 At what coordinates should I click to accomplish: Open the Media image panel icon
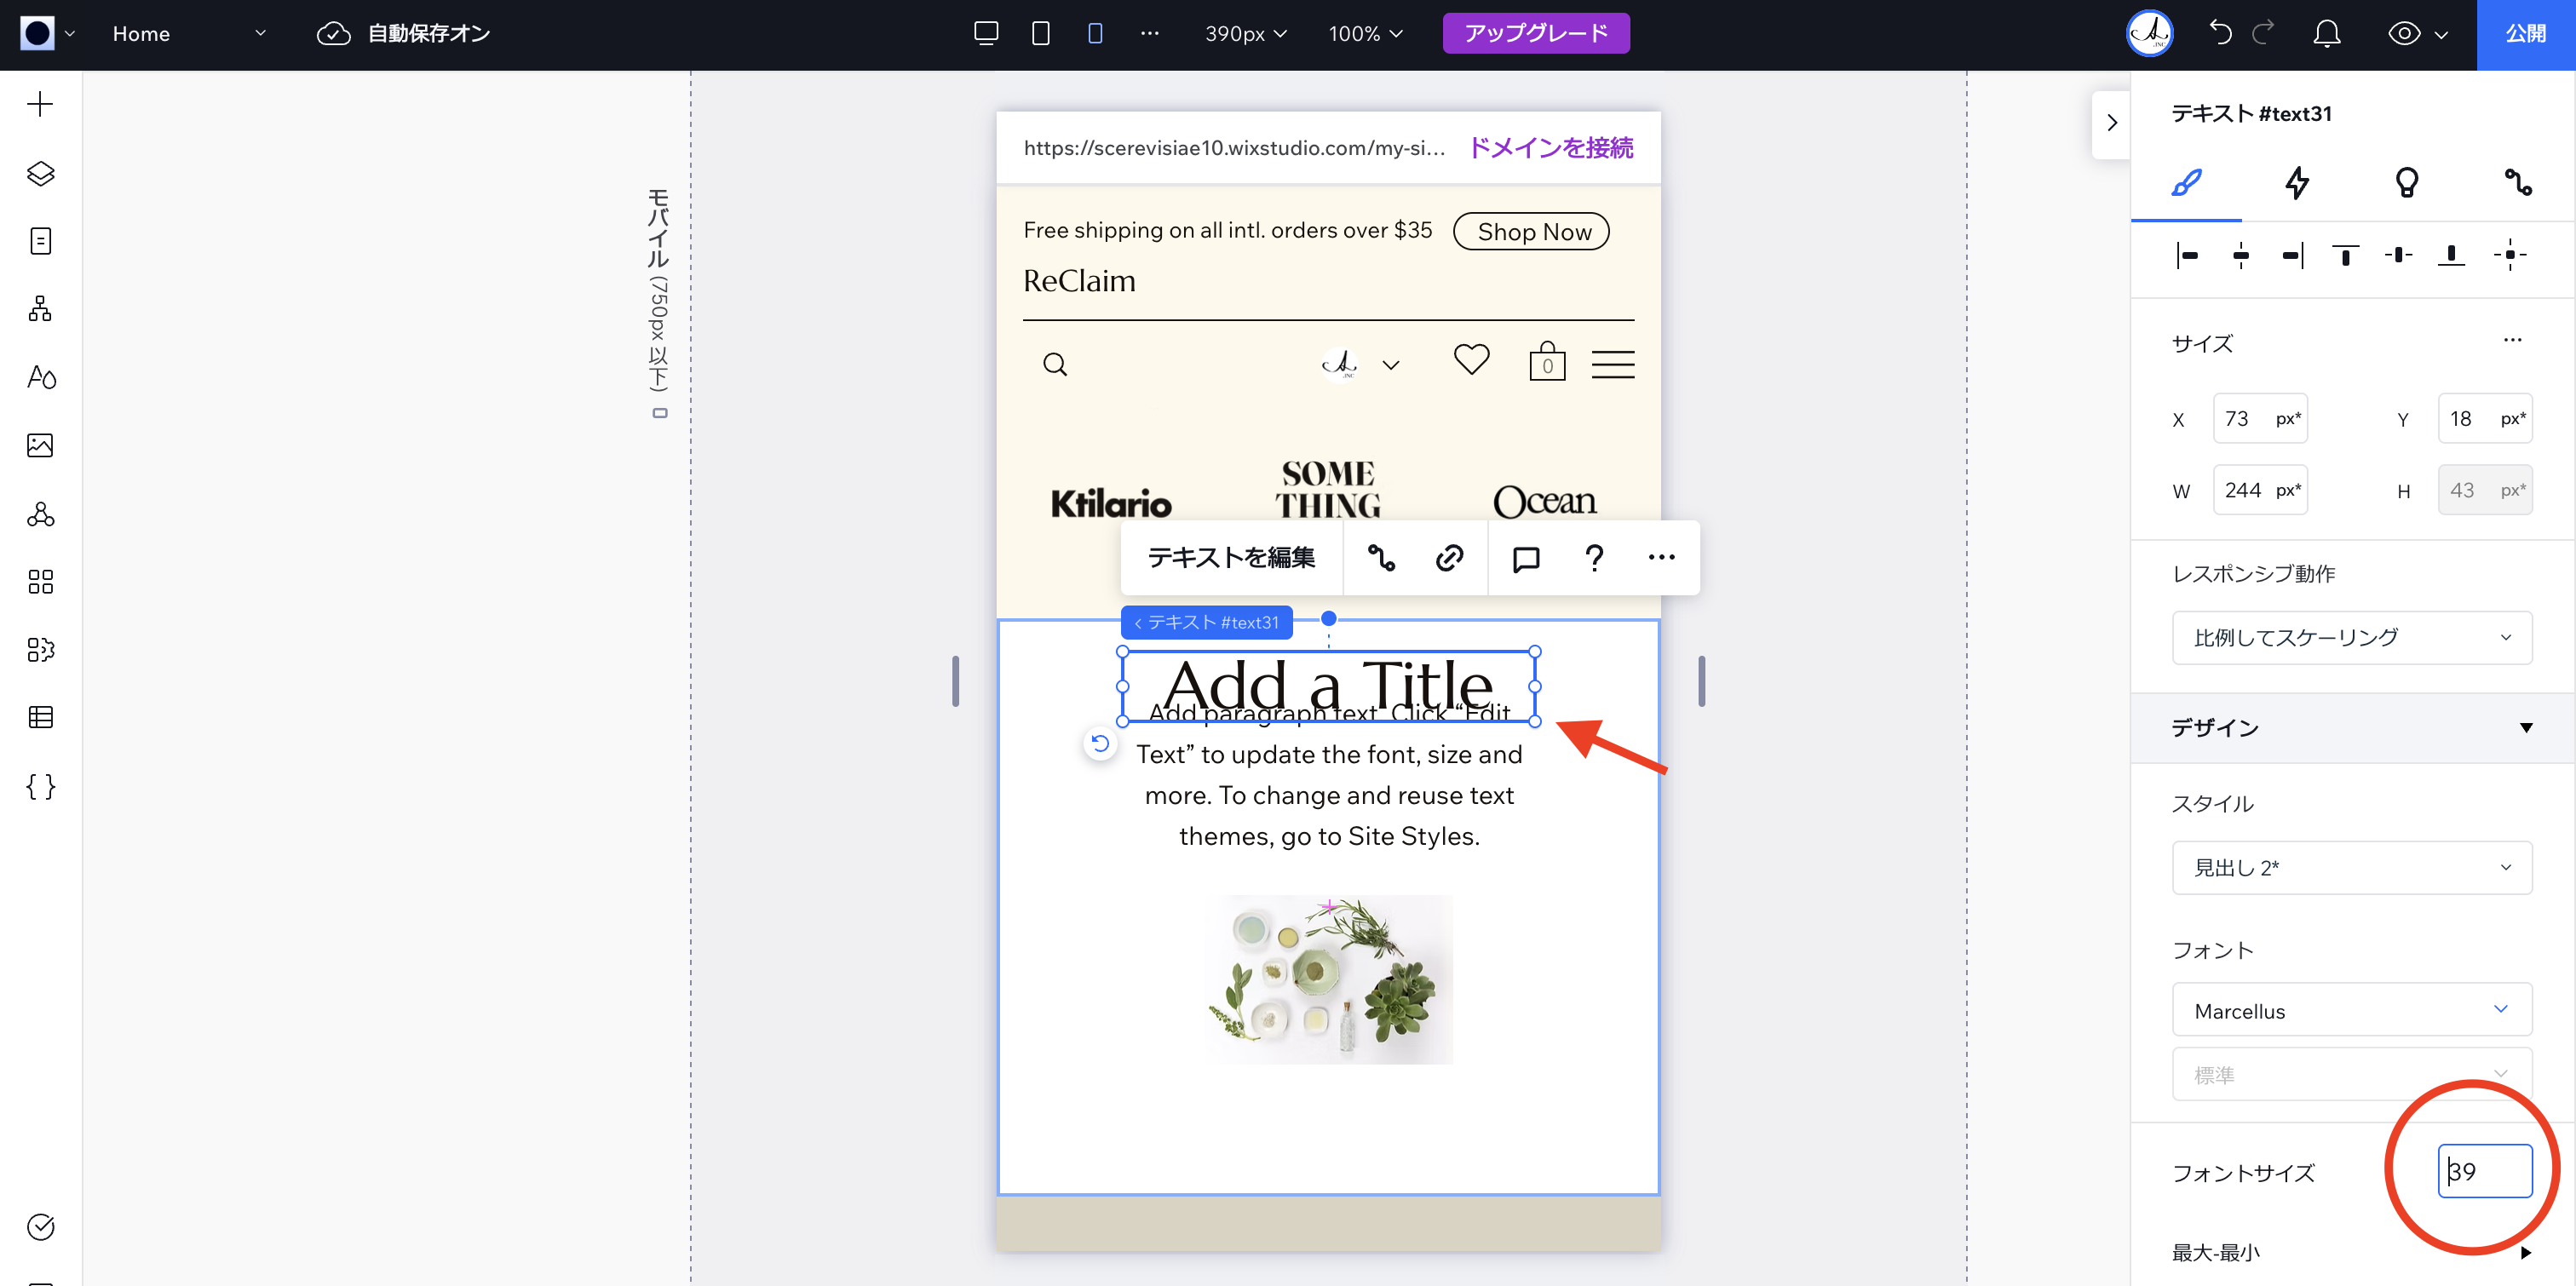click(40, 445)
